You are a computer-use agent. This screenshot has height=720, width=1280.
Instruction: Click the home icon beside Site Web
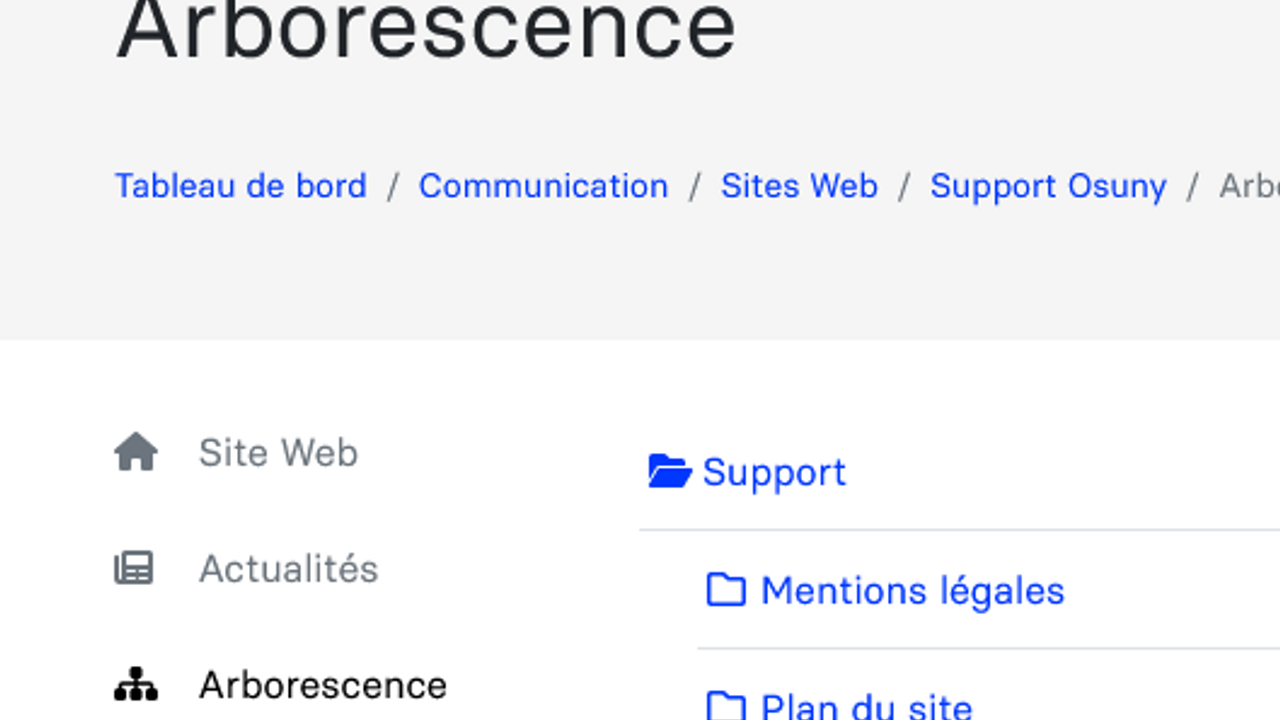(136, 453)
